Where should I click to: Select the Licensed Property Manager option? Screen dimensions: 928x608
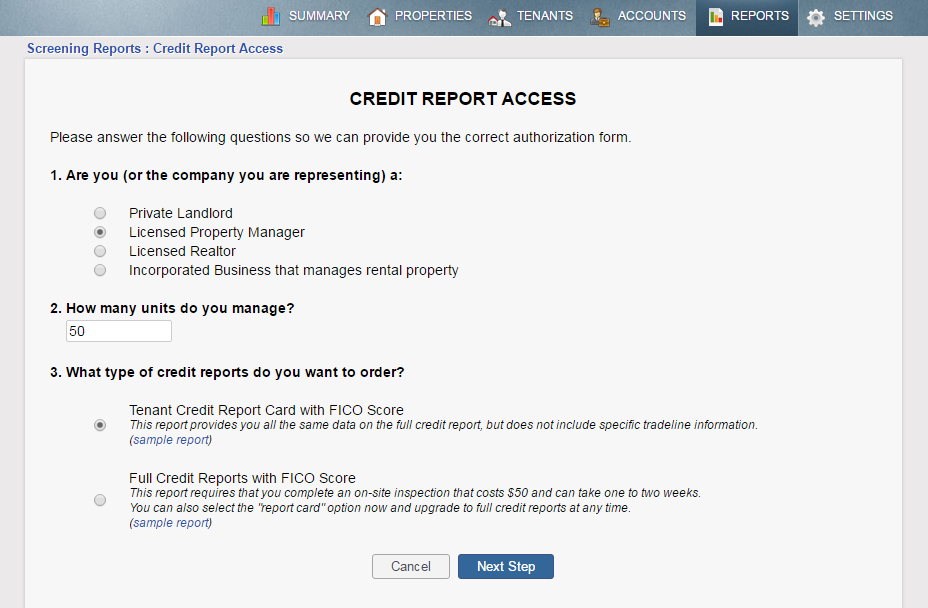click(100, 232)
